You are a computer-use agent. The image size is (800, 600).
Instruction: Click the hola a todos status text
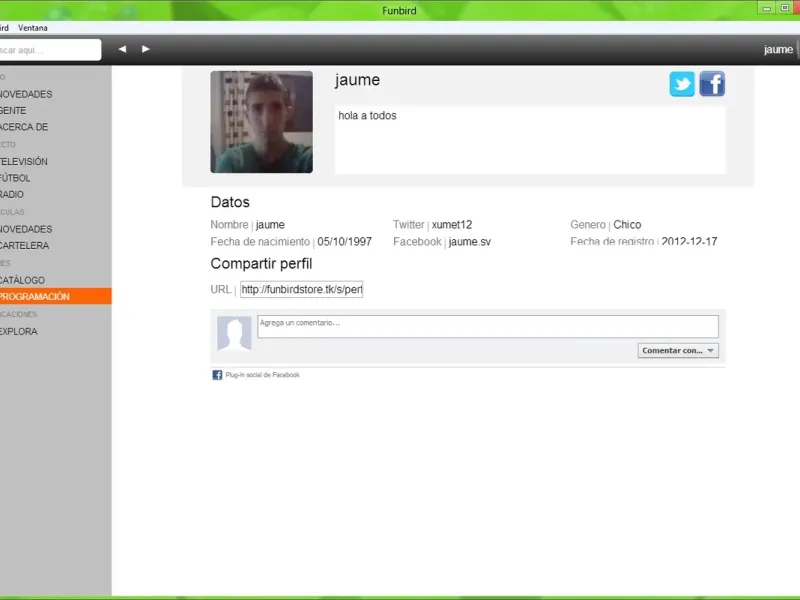pos(367,116)
